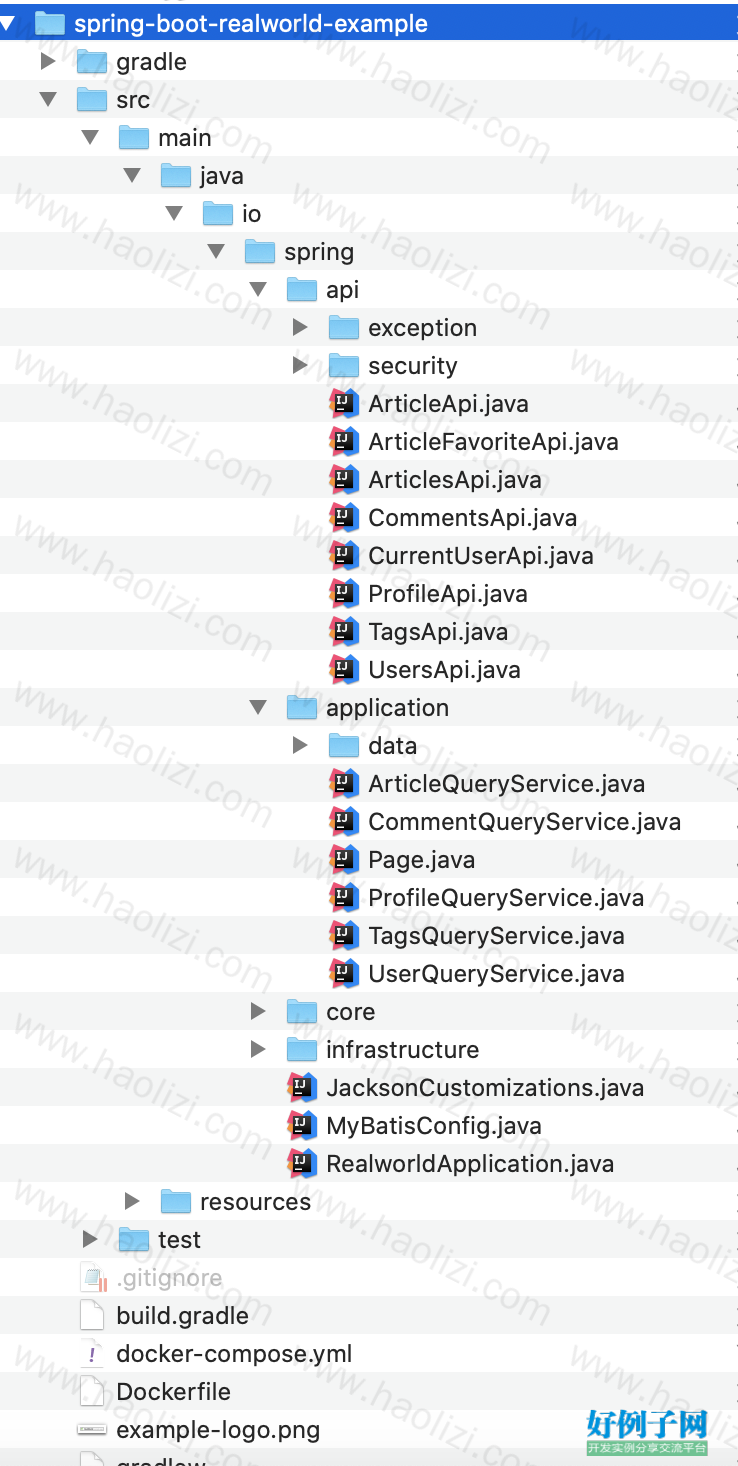This screenshot has width=738, height=1466.
Task: Click the Page.java file icon
Action: pos(344,859)
